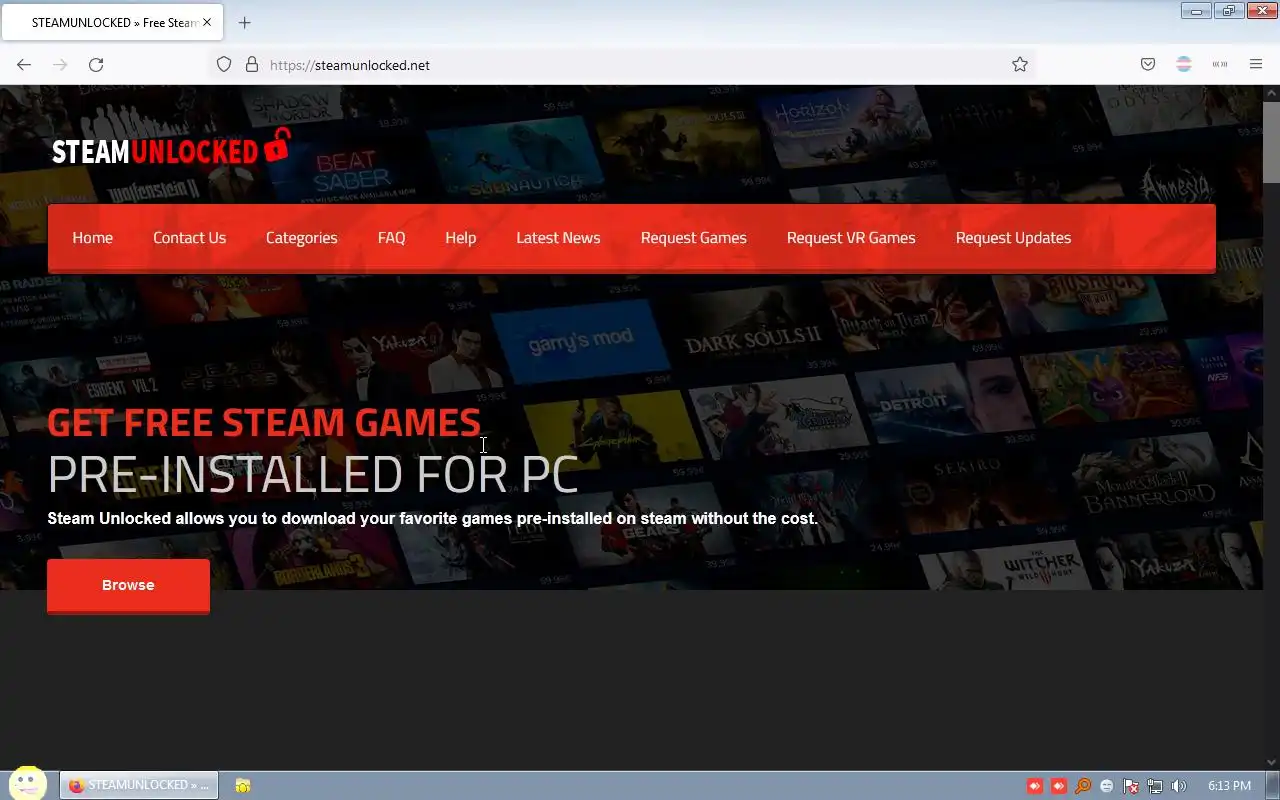Viewport: 1280px width, 800px height.
Task: Click the 'GET FREE STEAM GAMES' heading
Action: point(264,423)
